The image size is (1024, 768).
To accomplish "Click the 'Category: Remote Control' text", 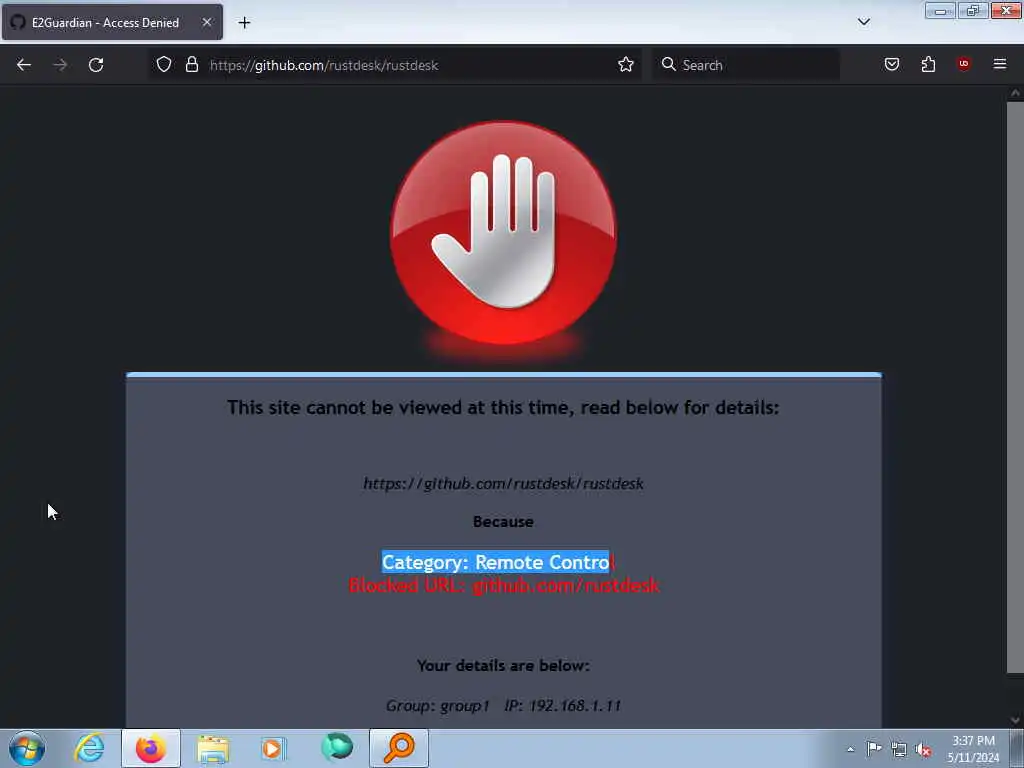I will coord(498,562).
